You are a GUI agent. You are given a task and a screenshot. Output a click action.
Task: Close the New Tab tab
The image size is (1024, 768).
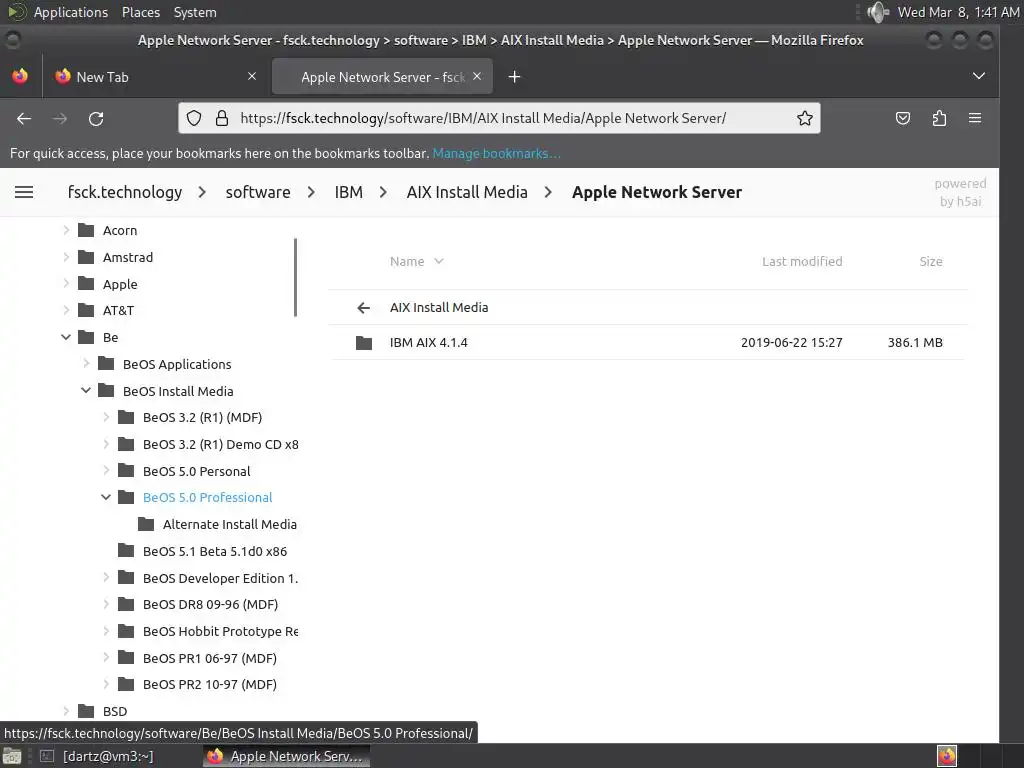tap(252, 76)
